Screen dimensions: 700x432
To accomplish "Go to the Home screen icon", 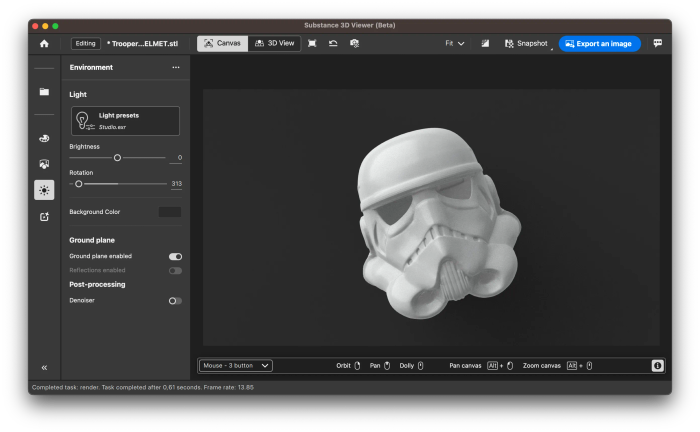I will [44, 44].
